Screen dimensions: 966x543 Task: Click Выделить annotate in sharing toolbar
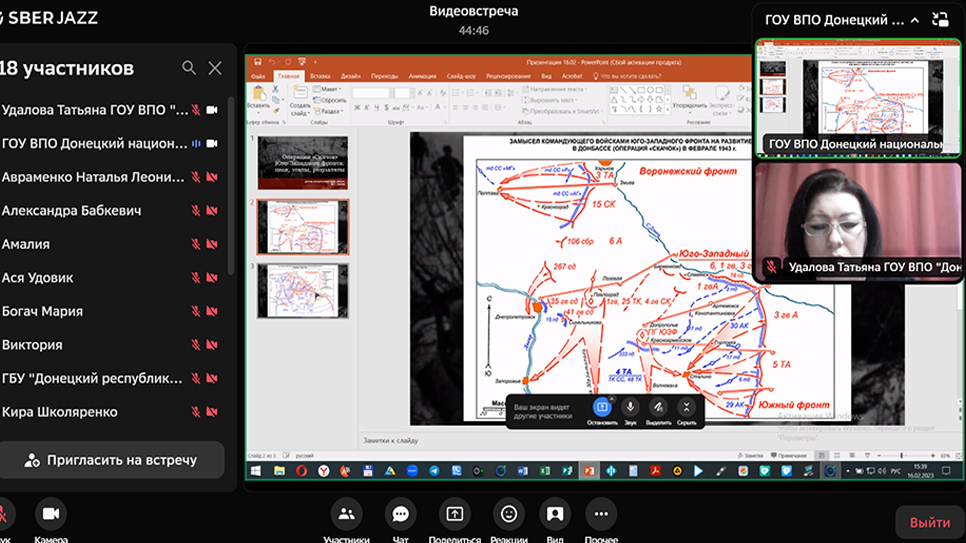coord(658,412)
